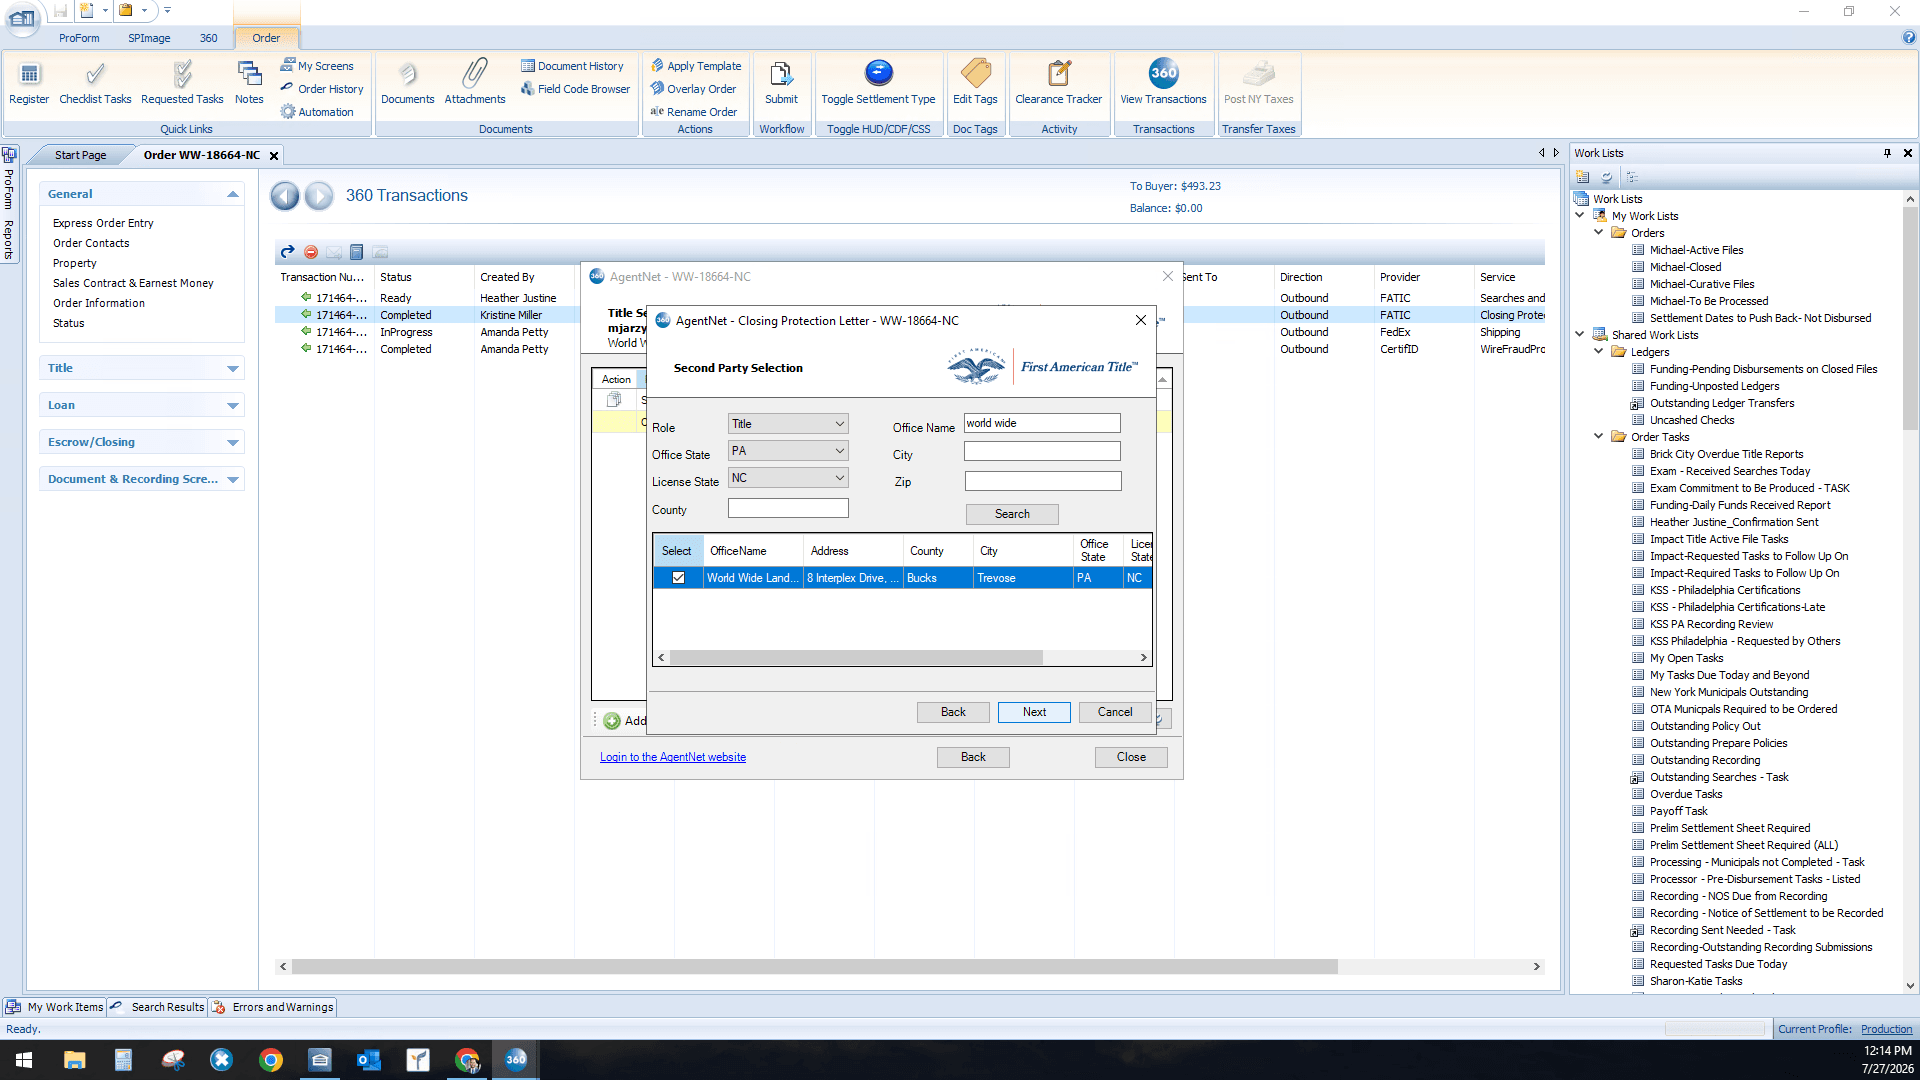Image resolution: width=1920 pixels, height=1080 pixels.
Task: Expand the Escrow/Closing section
Action: pyautogui.click(x=142, y=442)
